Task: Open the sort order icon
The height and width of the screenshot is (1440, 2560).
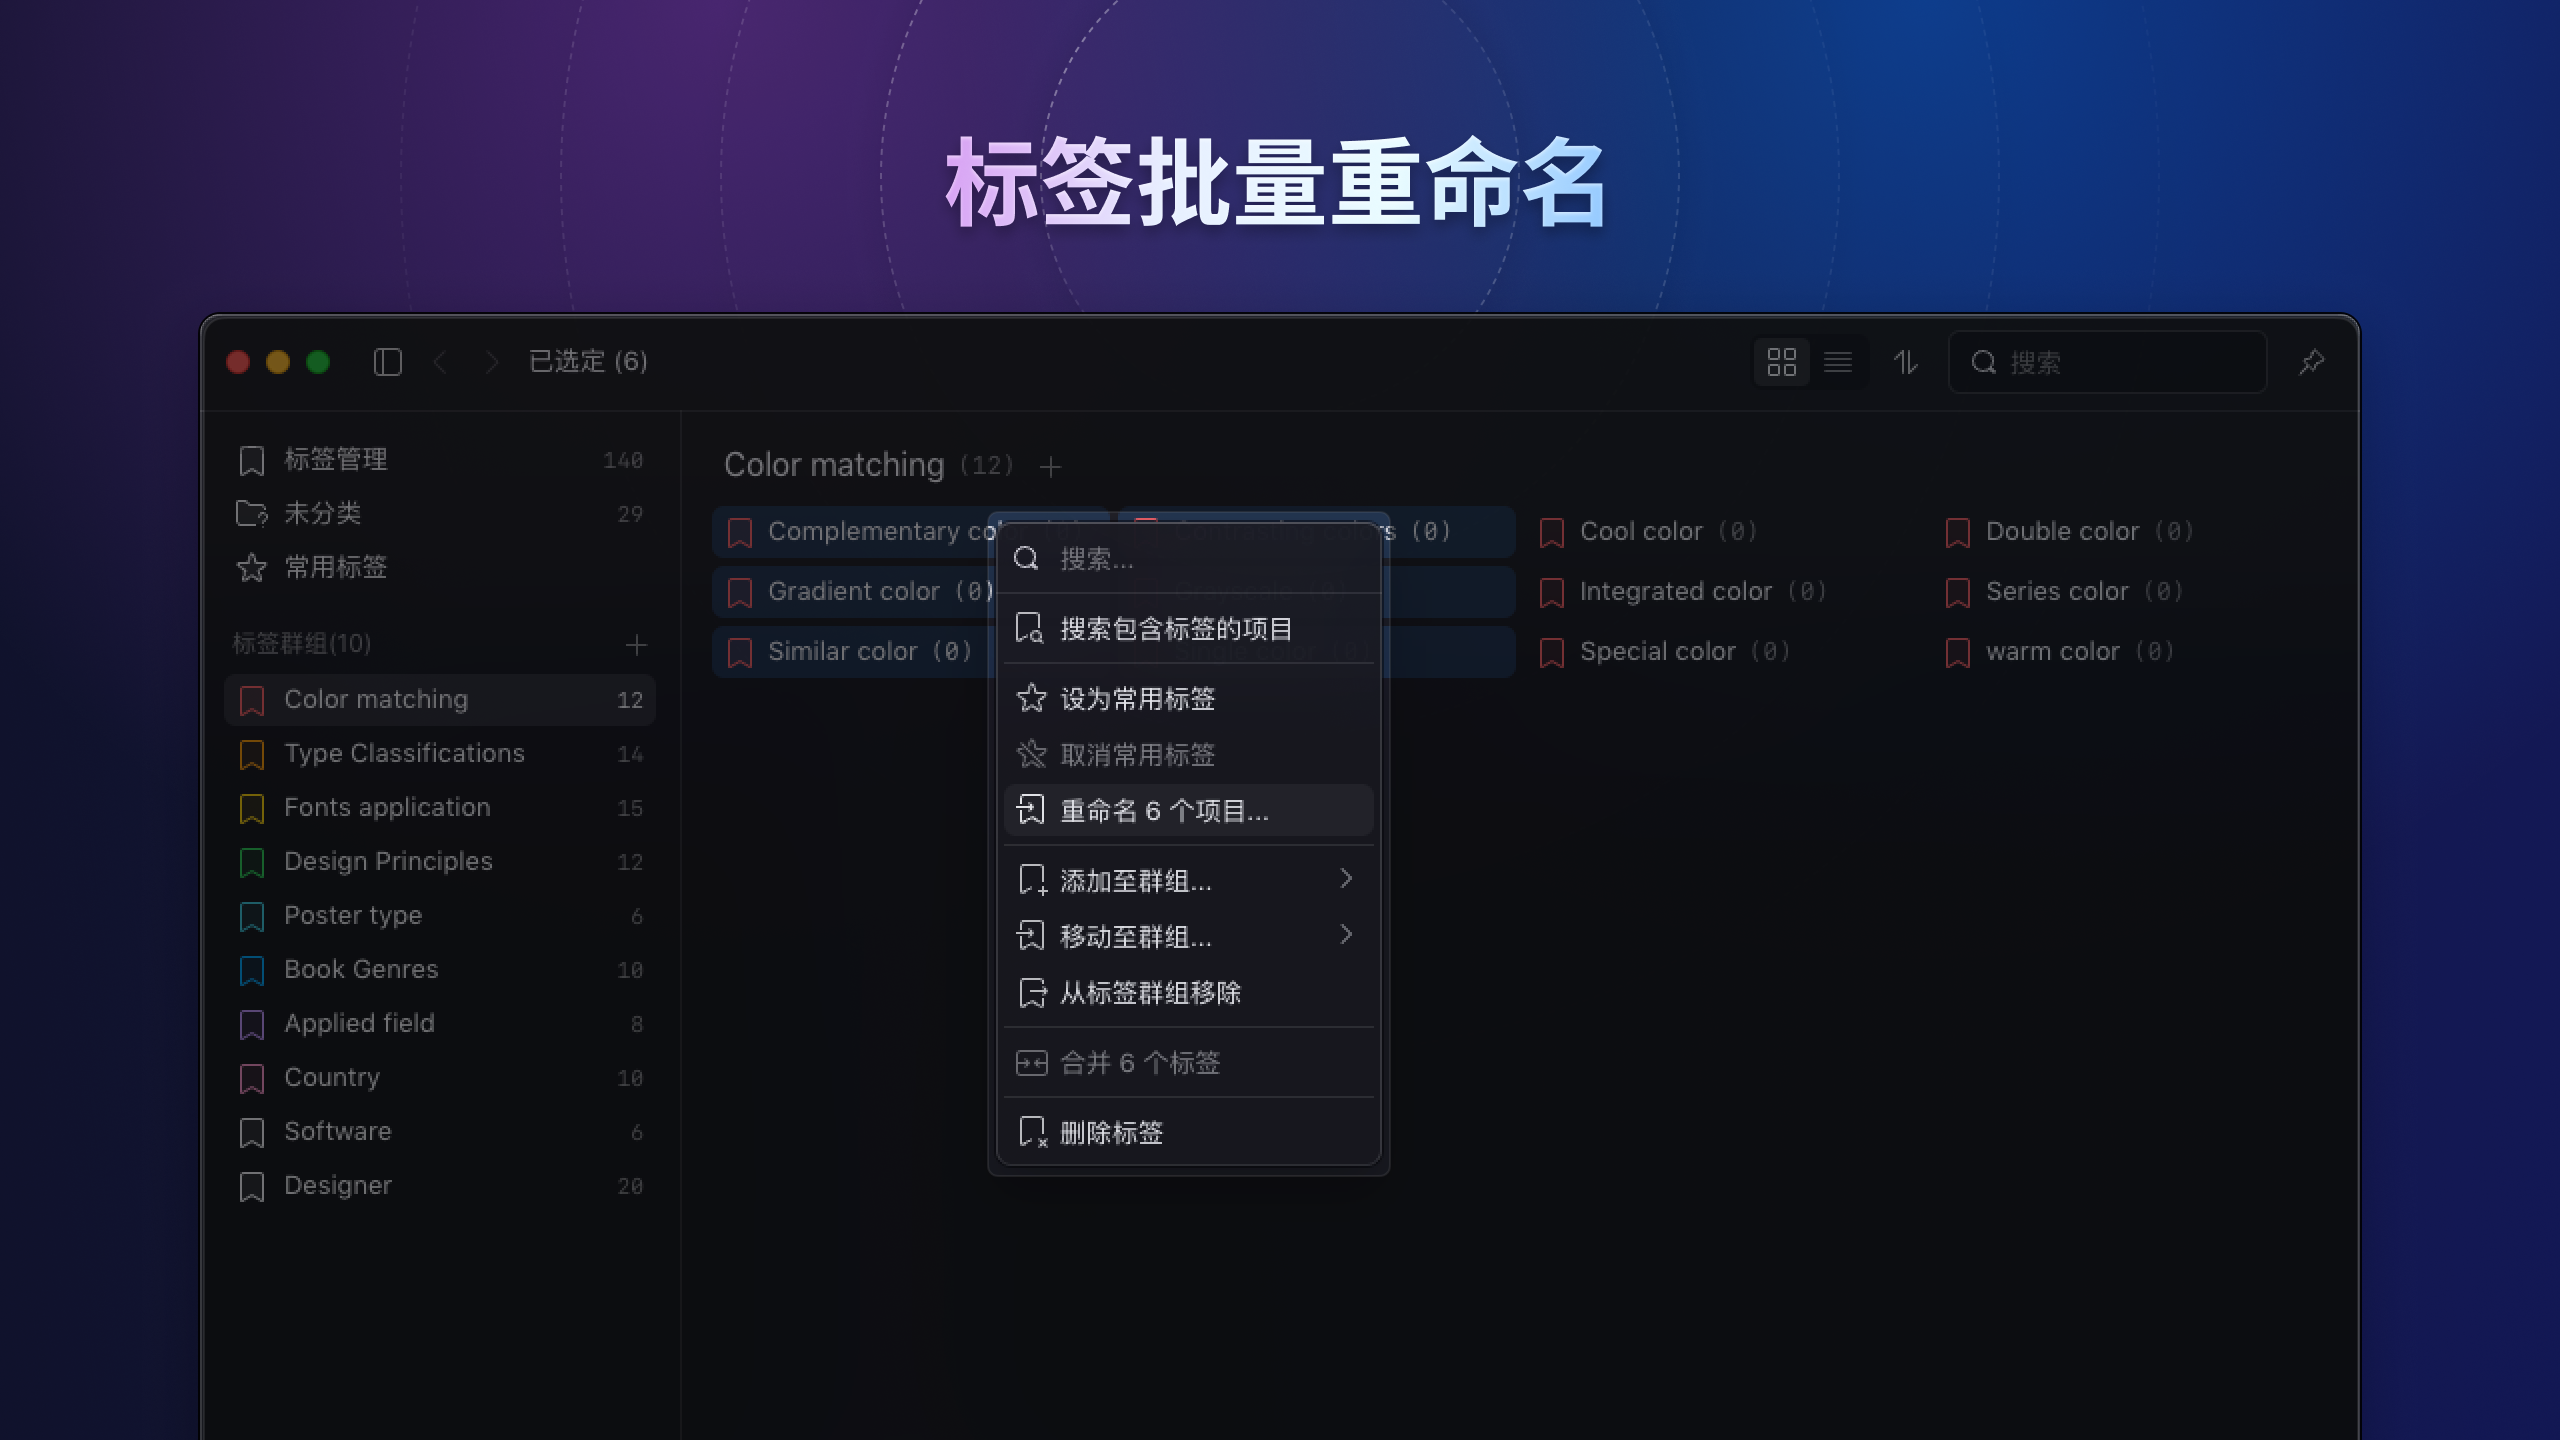Action: tap(1907, 362)
